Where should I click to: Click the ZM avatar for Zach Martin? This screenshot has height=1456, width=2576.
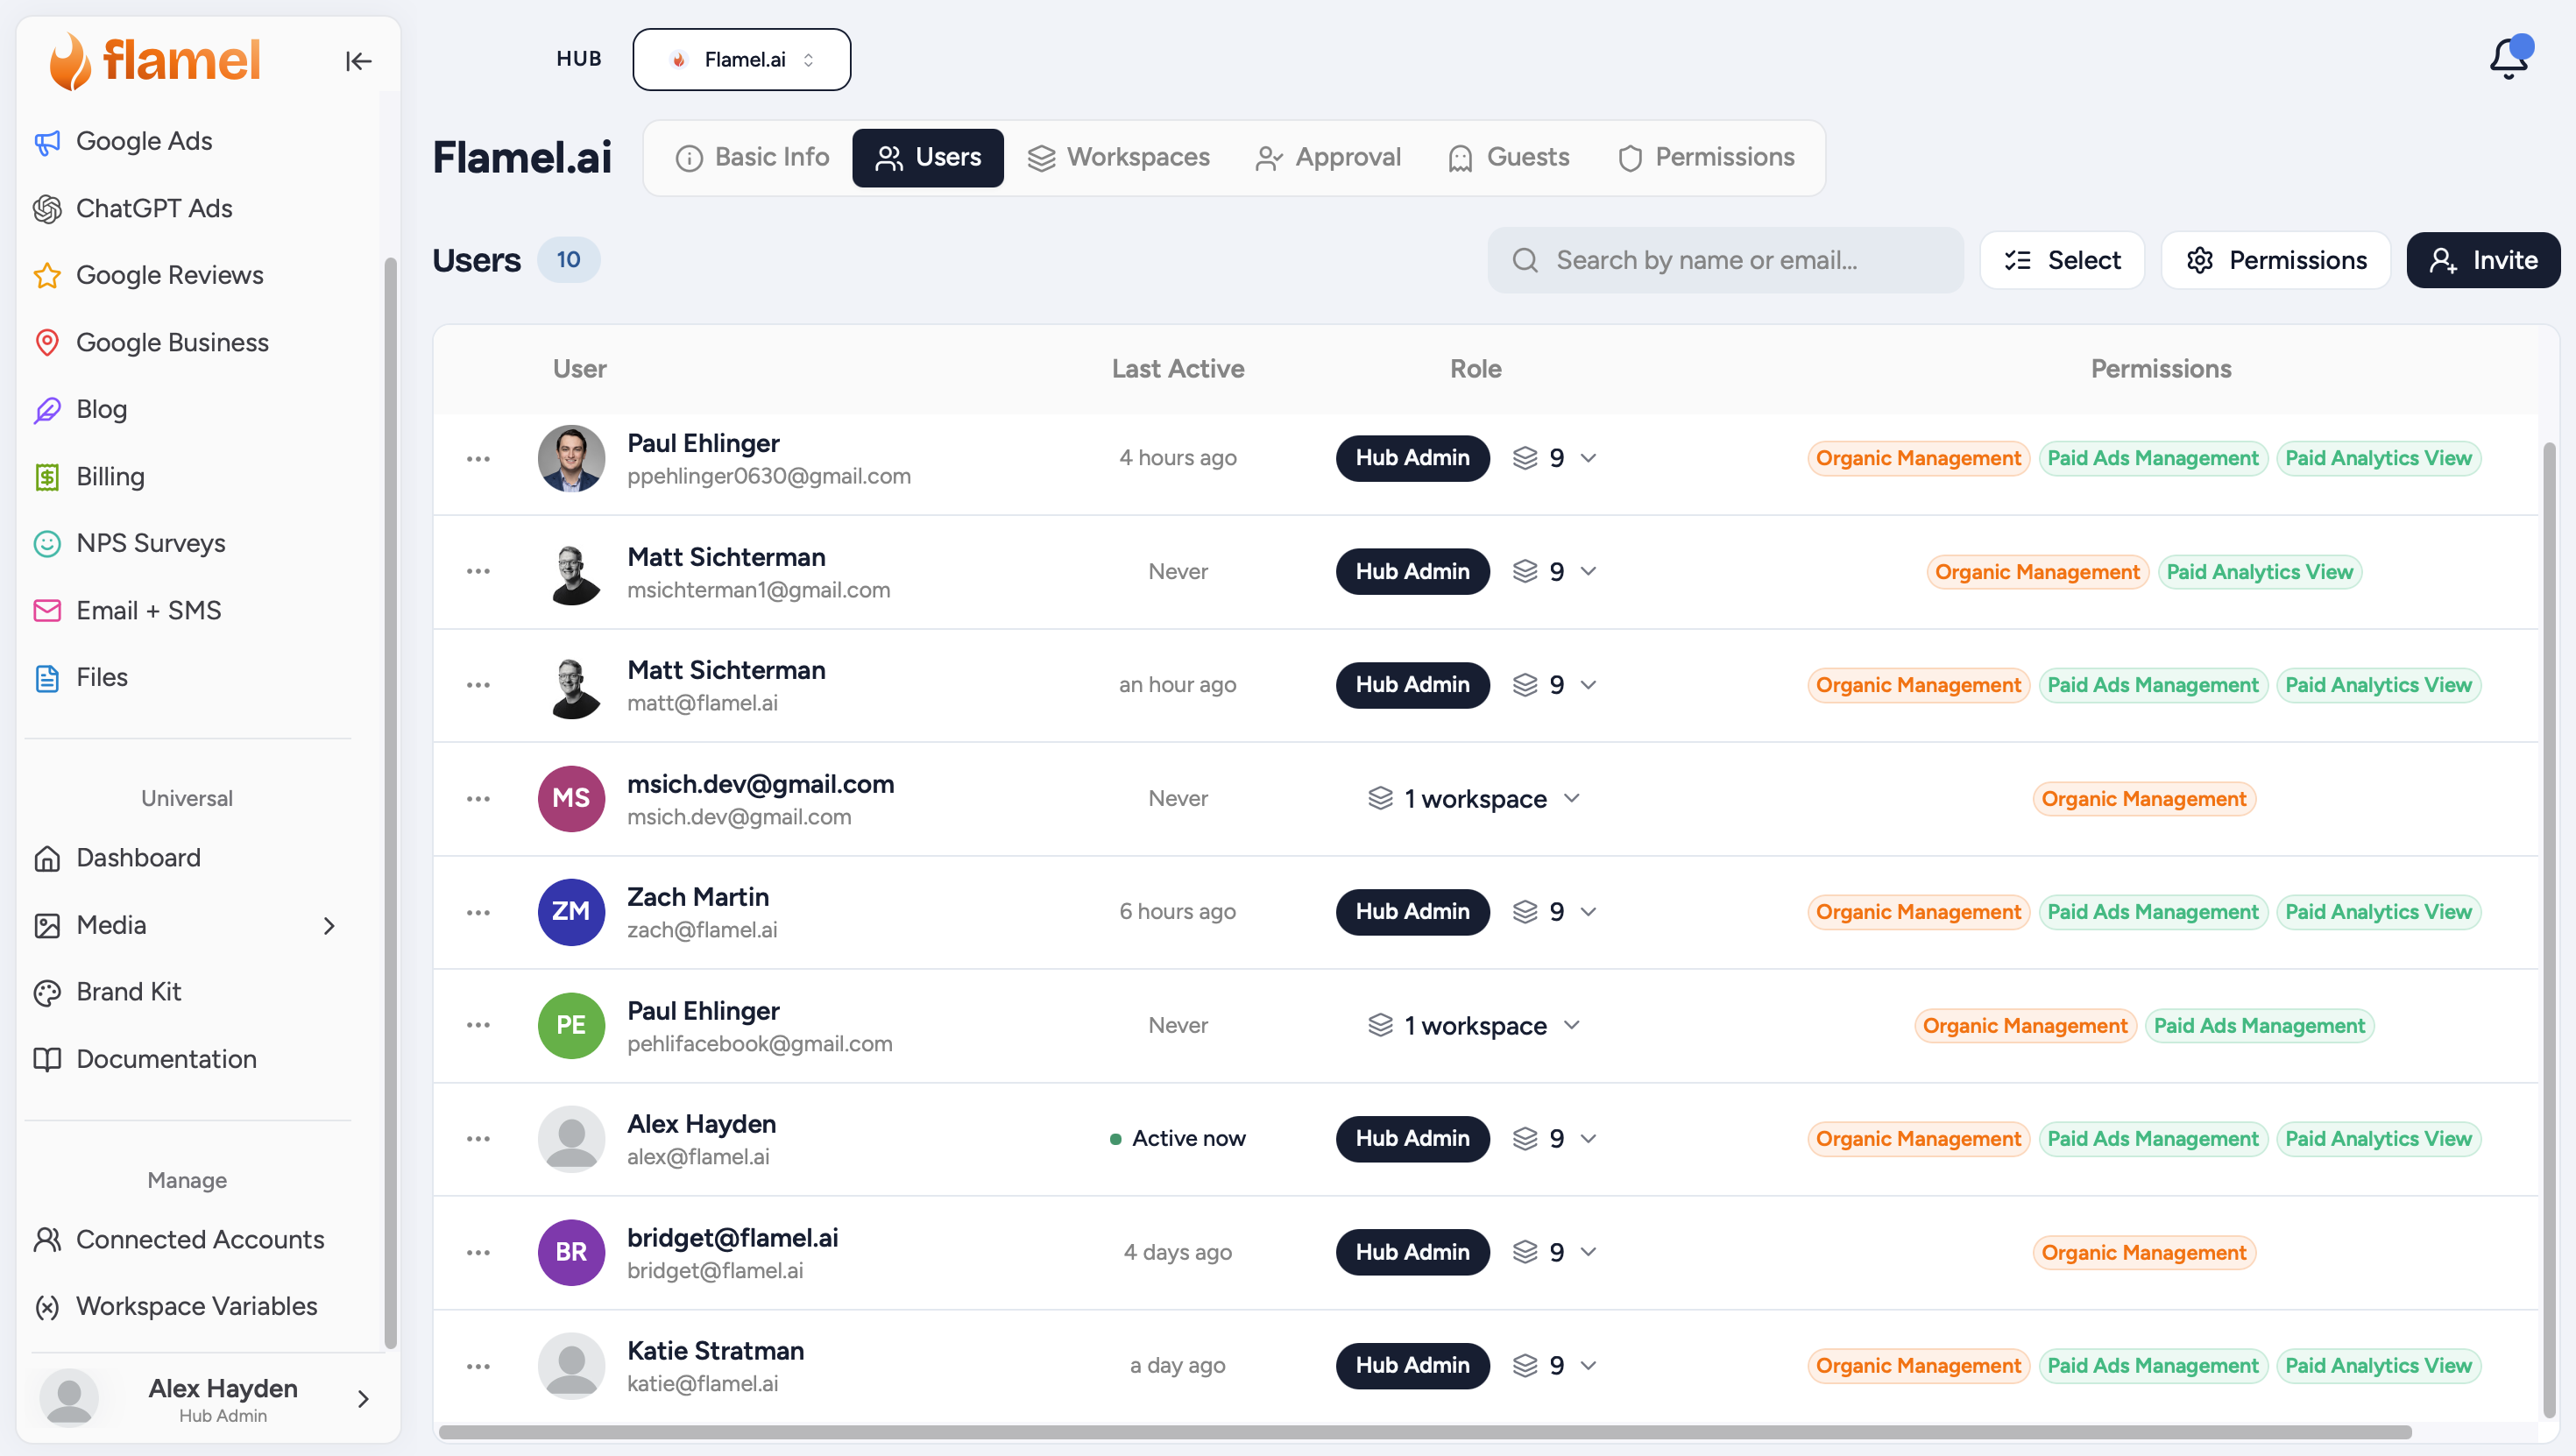[x=571, y=912]
